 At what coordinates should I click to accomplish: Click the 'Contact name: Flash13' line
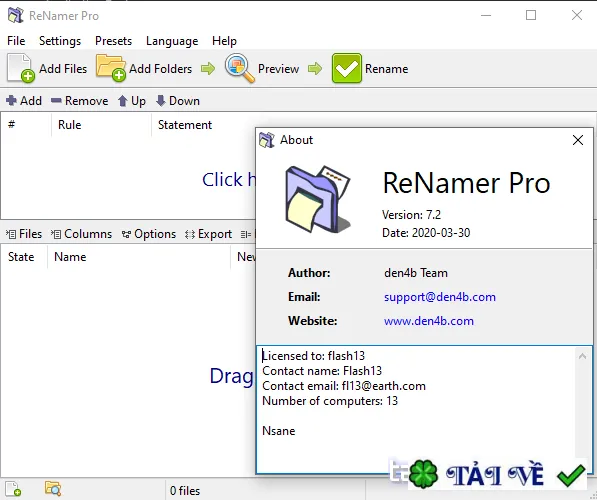[322, 371]
